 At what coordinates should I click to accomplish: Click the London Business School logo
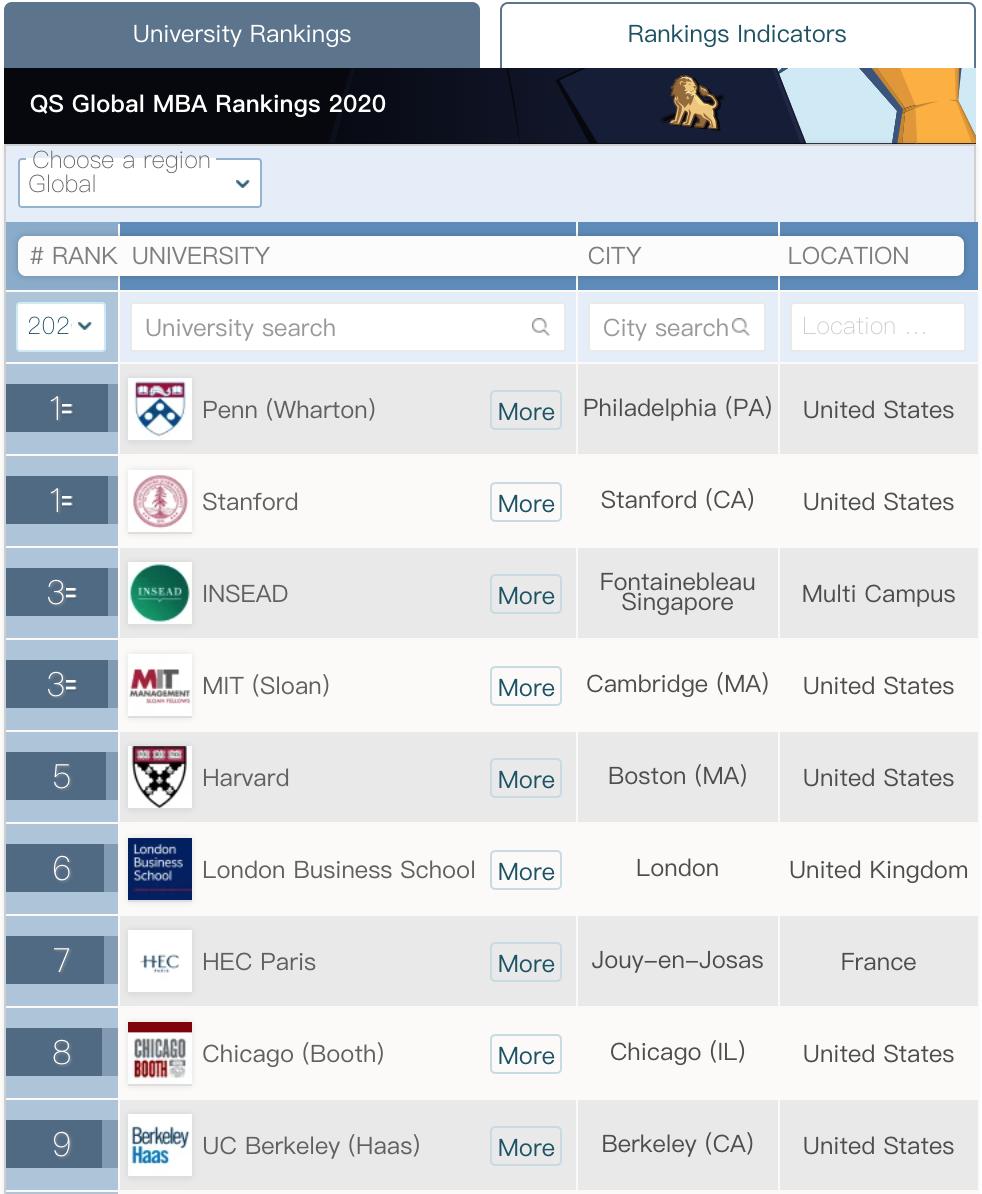click(160, 869)
